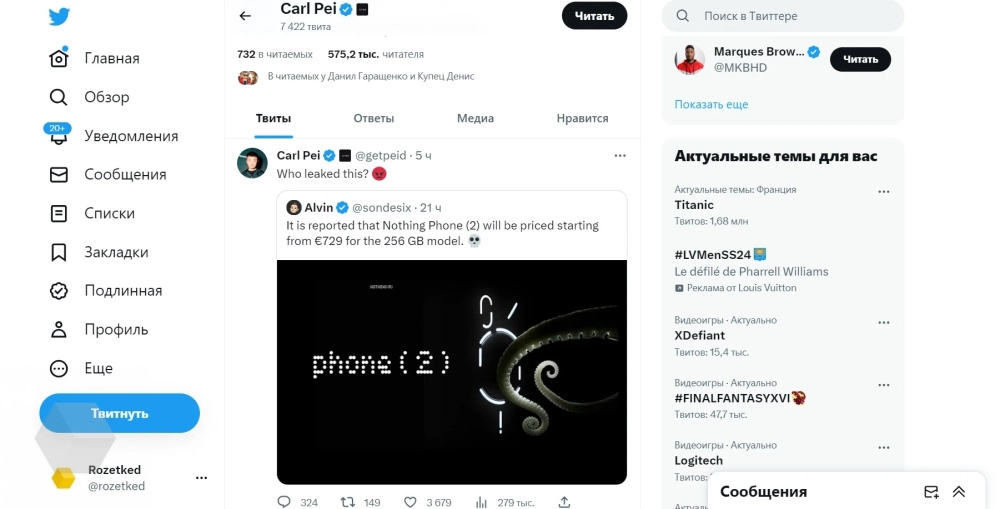Open the Phone (2) tweet image
The height and width of the screenshot is (509, 1000).
[x=452, y=372]
